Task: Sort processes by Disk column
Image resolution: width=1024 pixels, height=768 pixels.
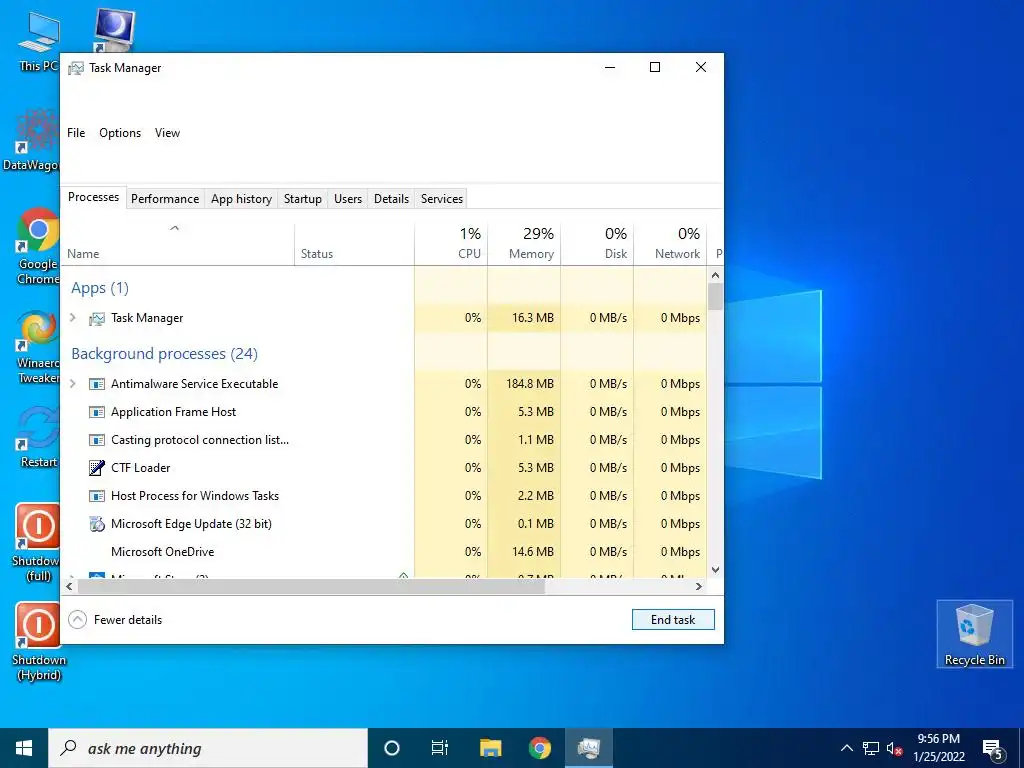Action: coord(597,245)
